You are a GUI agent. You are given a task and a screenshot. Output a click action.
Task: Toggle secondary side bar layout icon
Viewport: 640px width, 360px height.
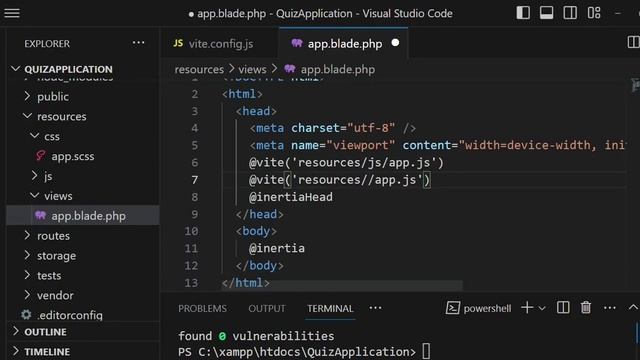(x=570, y=13)
